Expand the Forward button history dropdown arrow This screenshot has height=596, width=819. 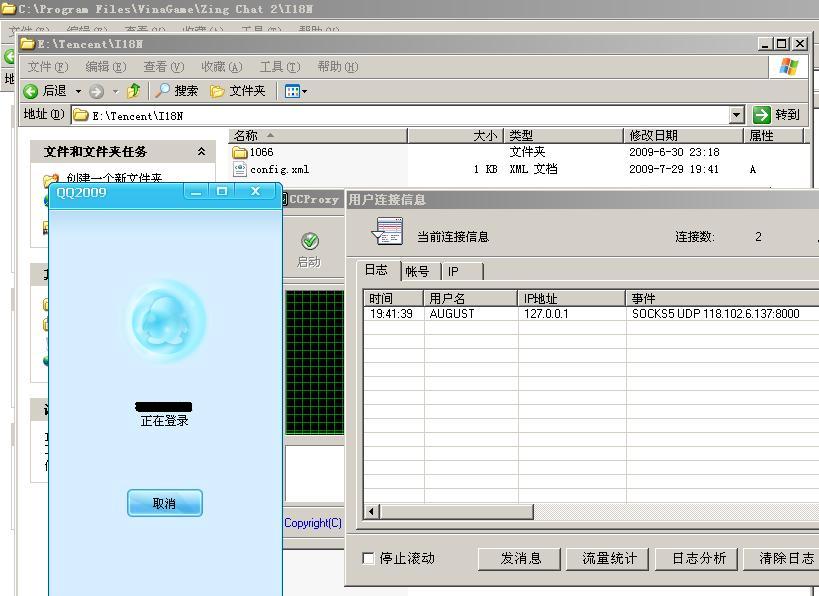[115, 92]
